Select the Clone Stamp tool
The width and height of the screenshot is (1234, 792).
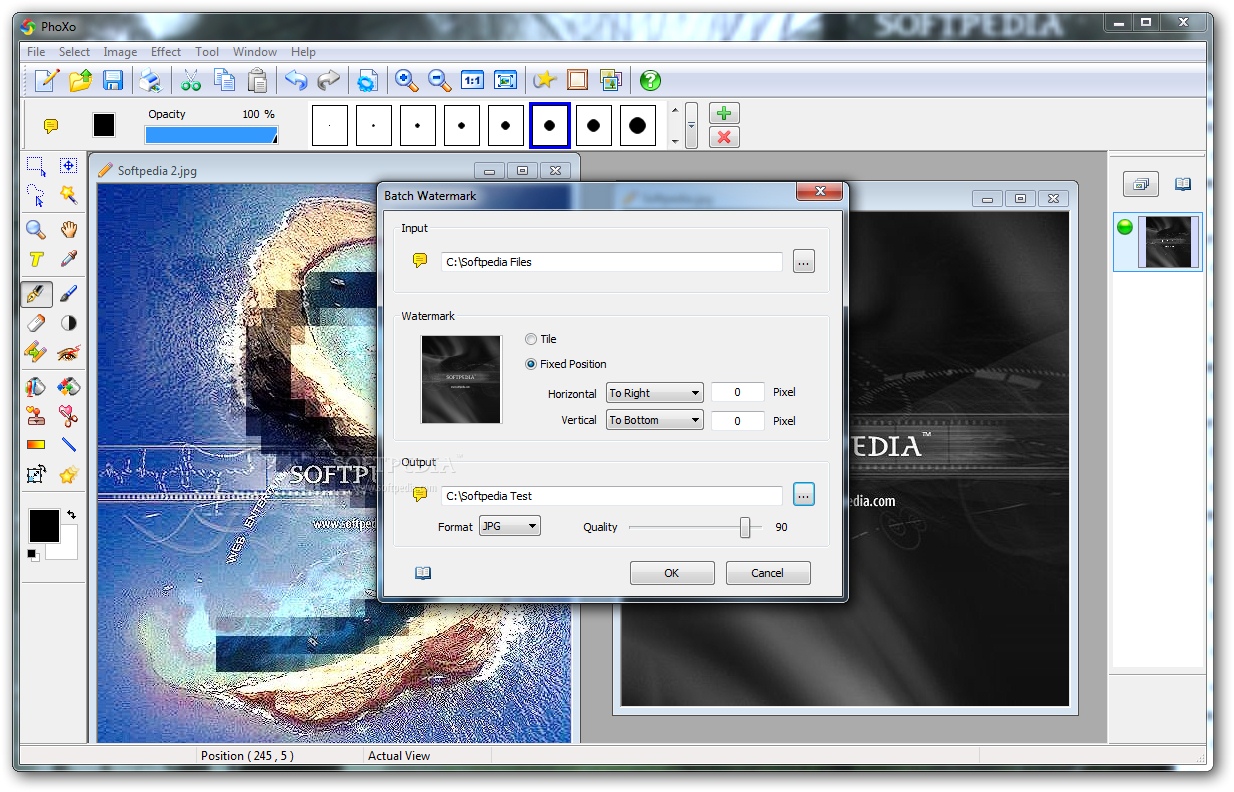point(36,416)
